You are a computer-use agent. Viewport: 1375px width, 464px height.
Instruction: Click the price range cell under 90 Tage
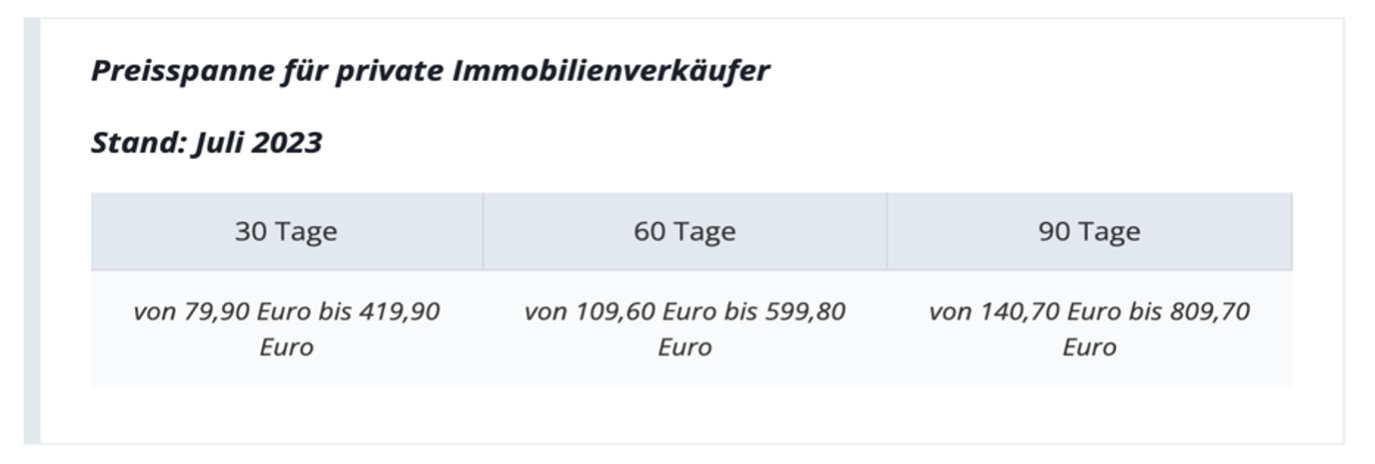1089,329
